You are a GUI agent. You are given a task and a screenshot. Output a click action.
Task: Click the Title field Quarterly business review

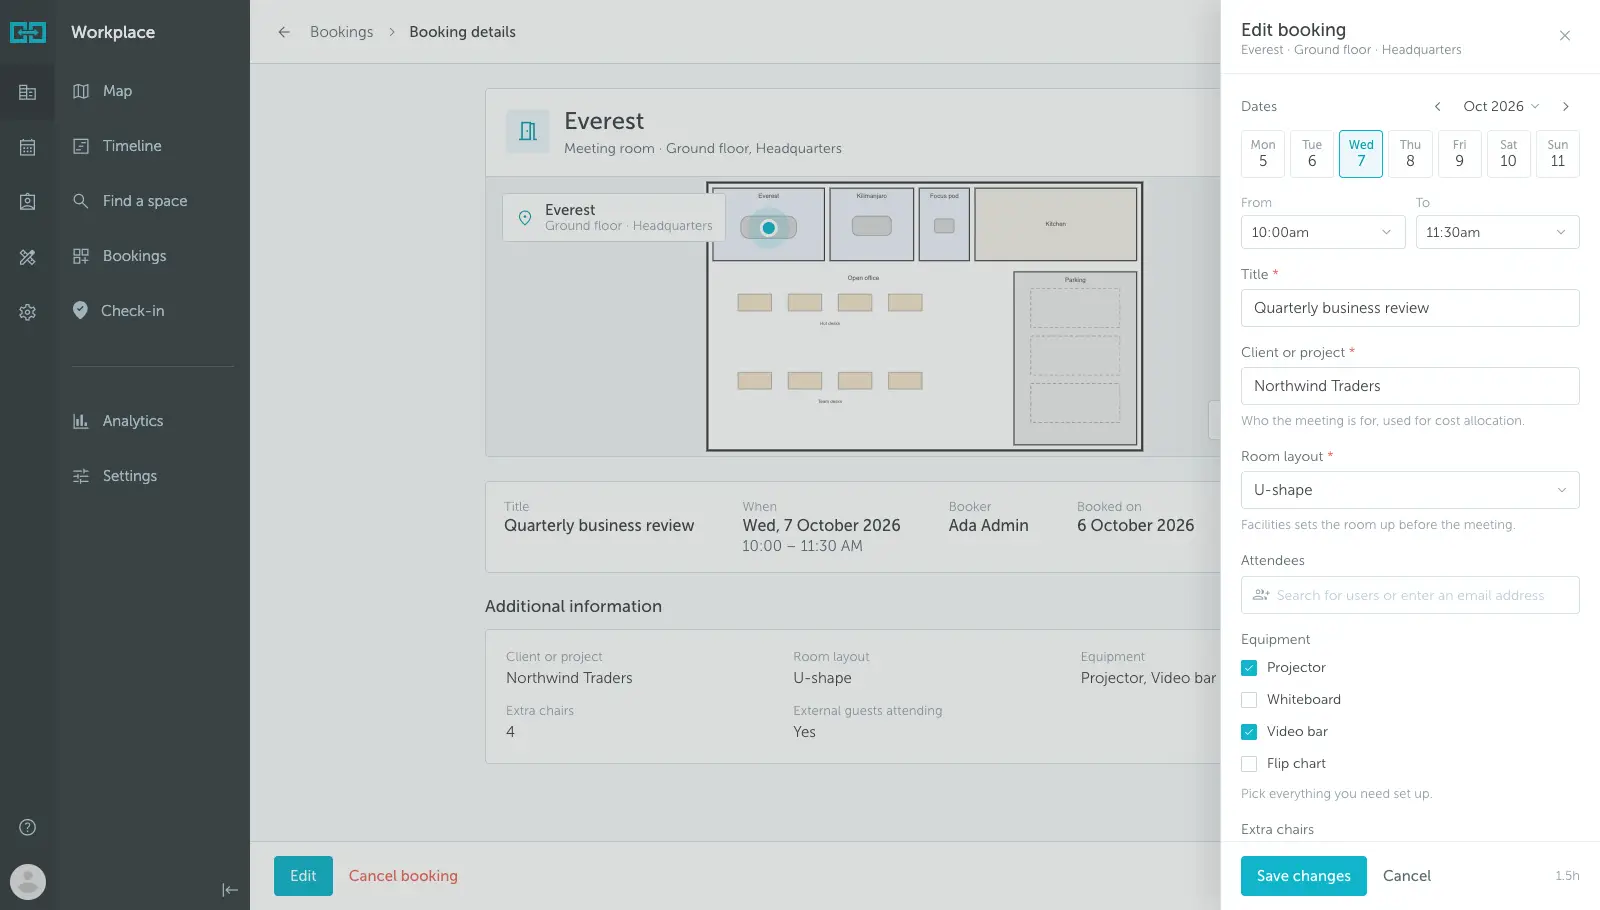tap(1410, 308)
